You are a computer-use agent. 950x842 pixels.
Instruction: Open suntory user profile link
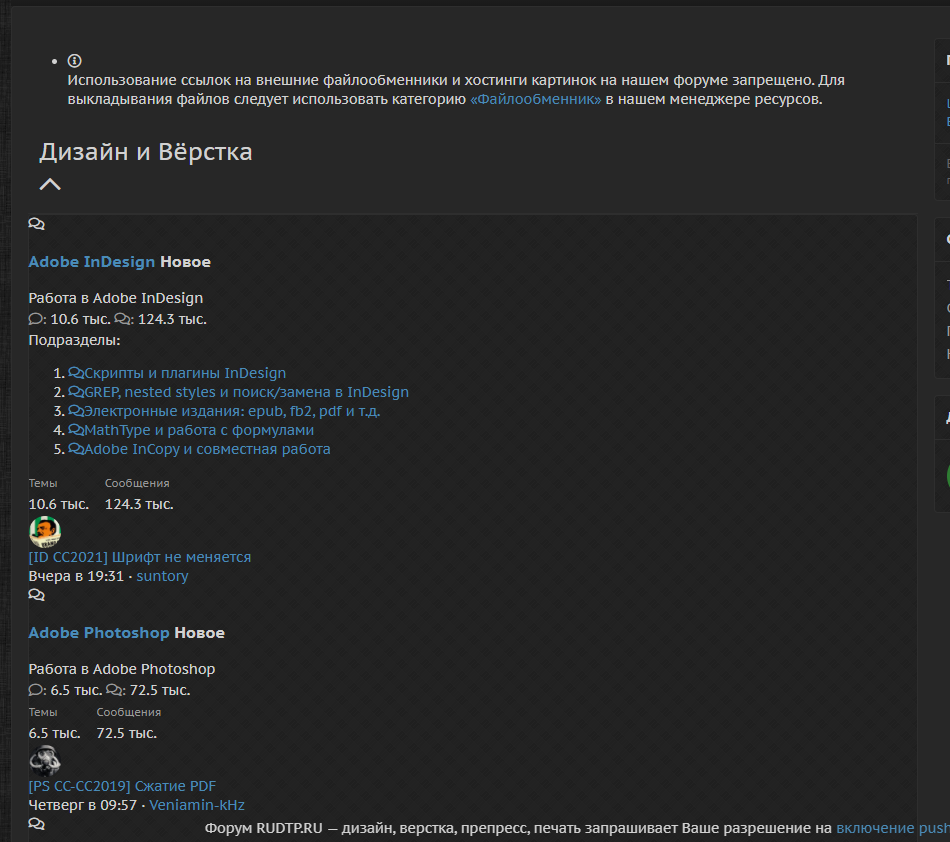162,576
